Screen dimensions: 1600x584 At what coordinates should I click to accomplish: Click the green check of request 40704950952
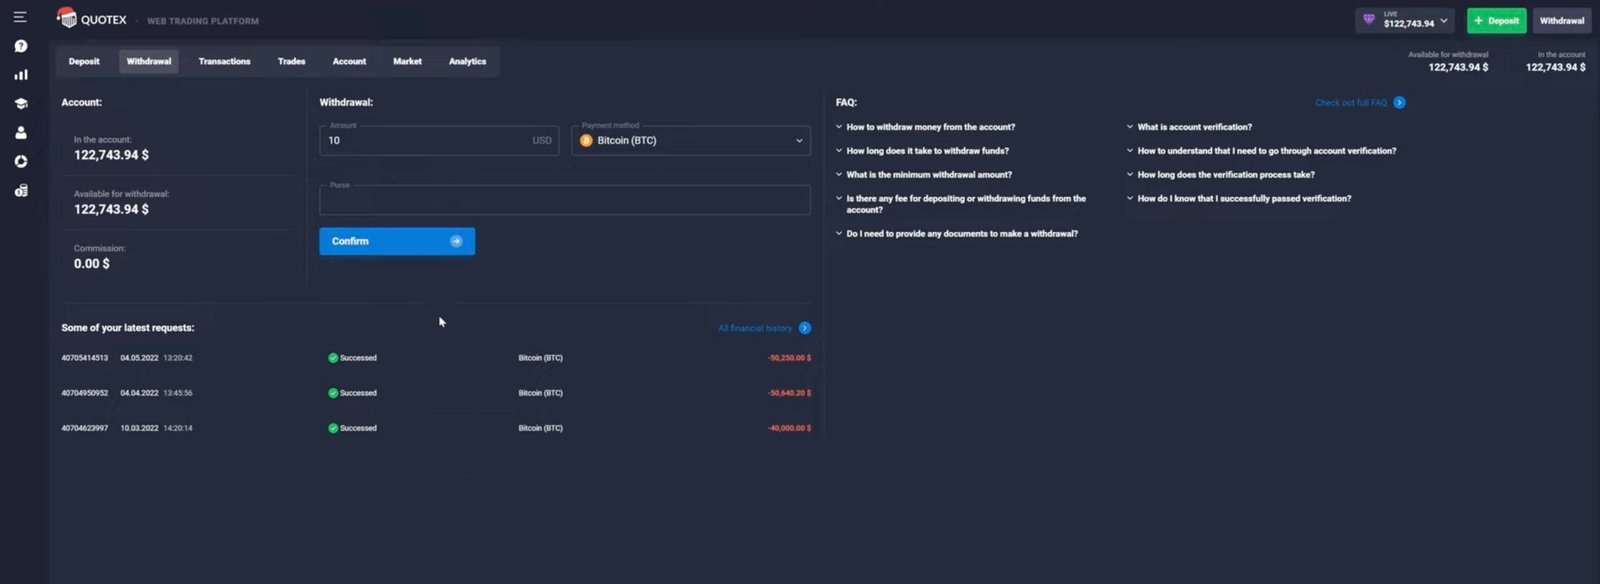333,393
